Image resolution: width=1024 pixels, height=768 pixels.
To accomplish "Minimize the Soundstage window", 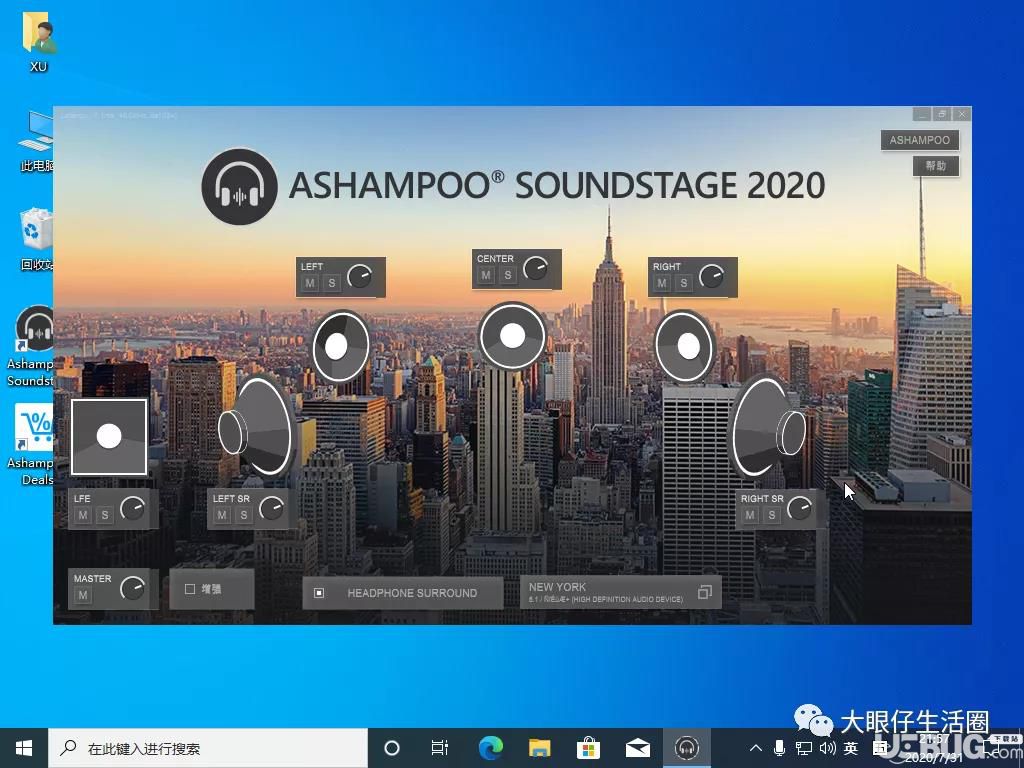I will pyautogui.click(x=921, y=114).
